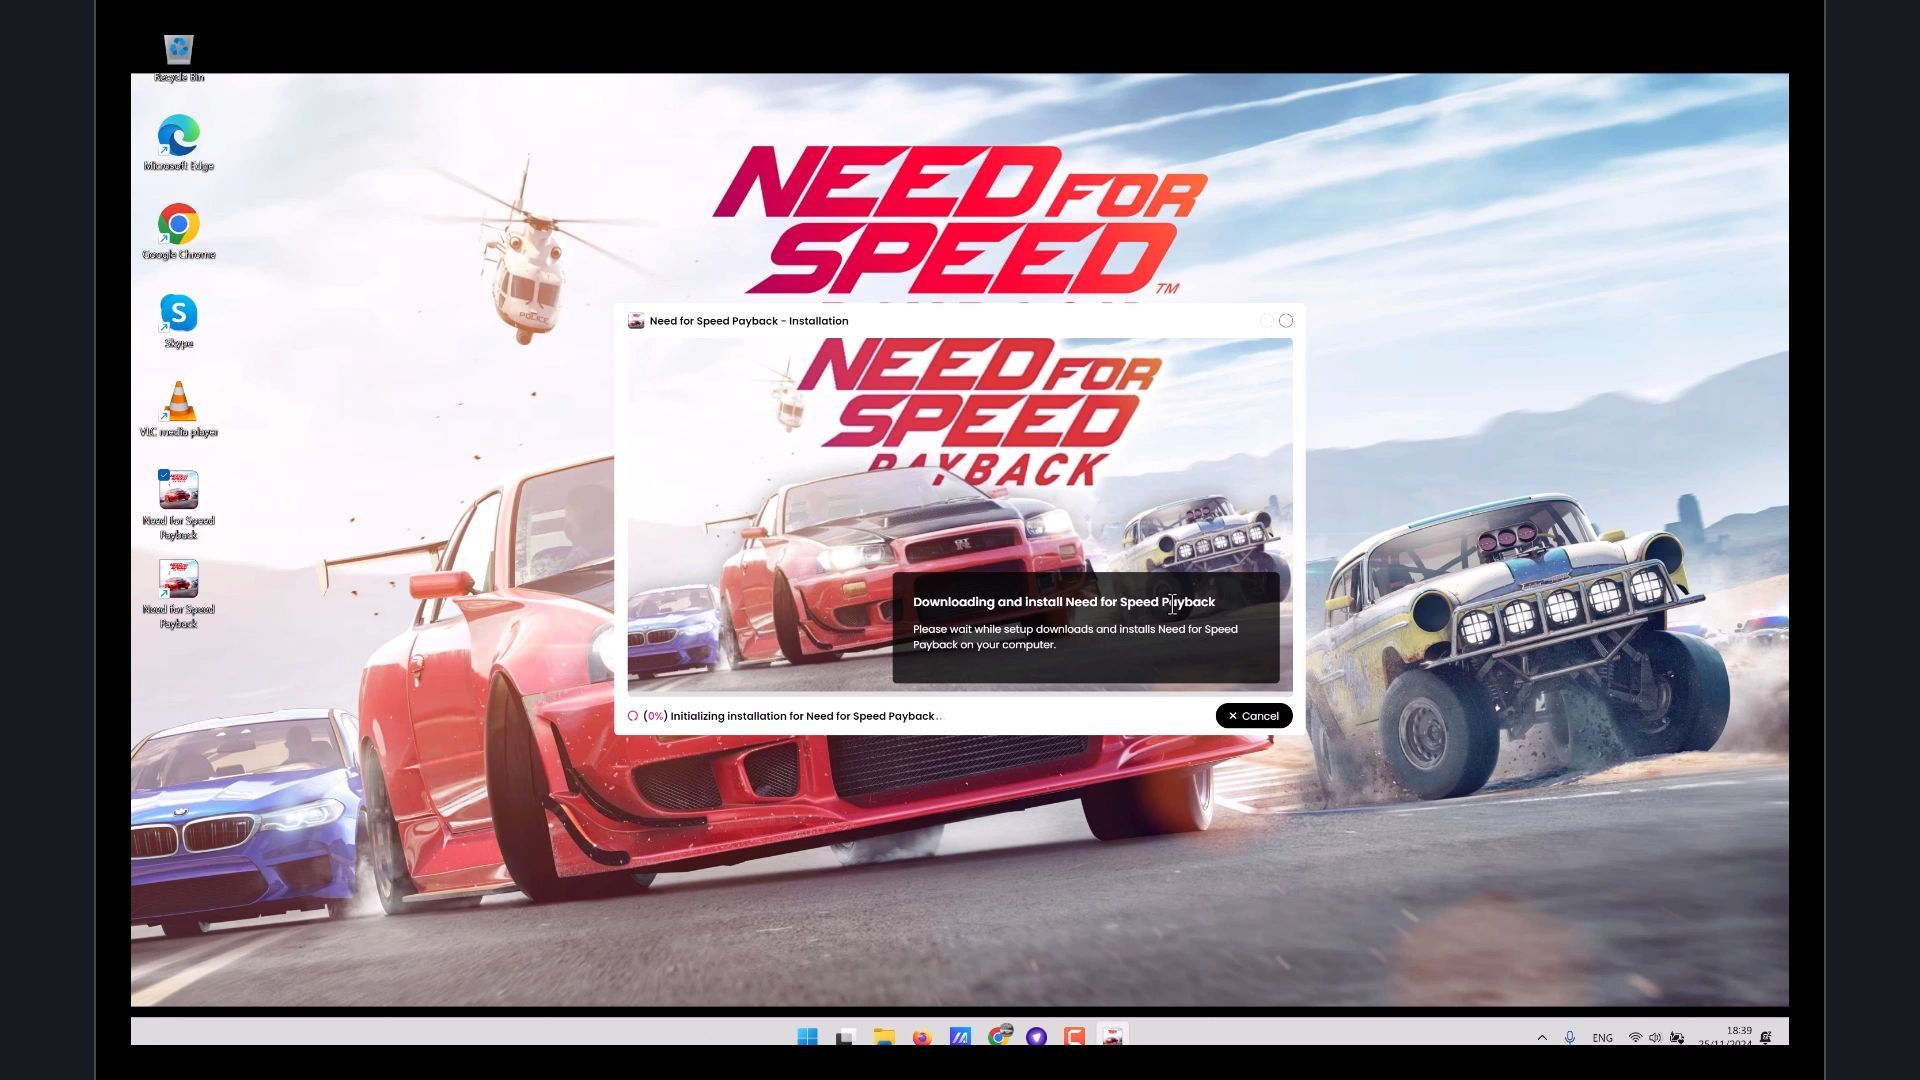The image size is (1920, 1080).
Task: Open the Windows Start menu
Action: (x=808, y=1036)
